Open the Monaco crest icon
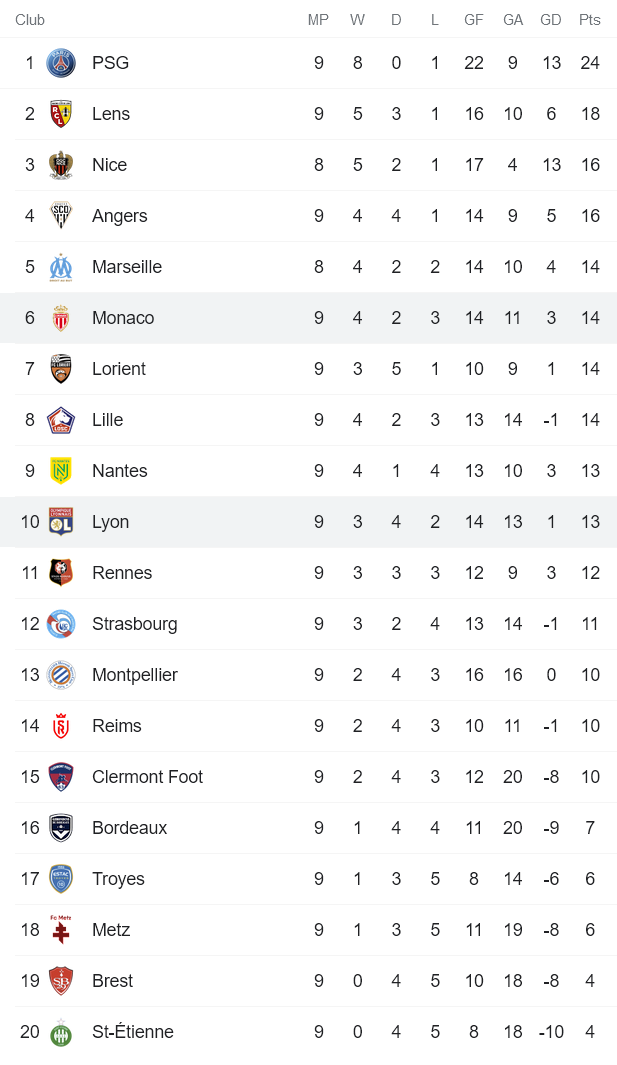Screen dimensions: 617x1065 tap(61, 318)
